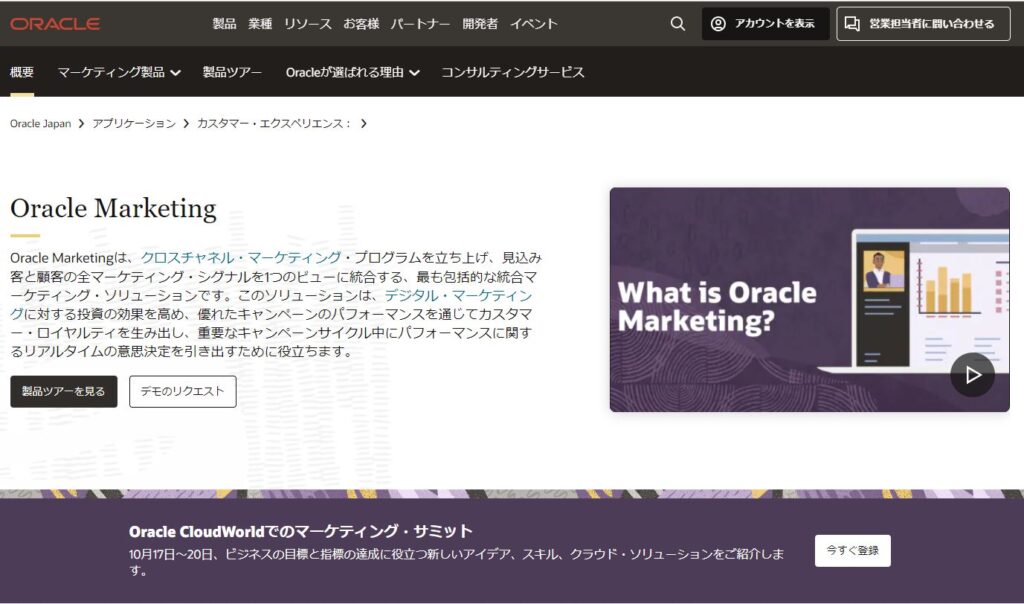Open the 製品ツアー tab
1024x604 pixels.
point(232,72)
